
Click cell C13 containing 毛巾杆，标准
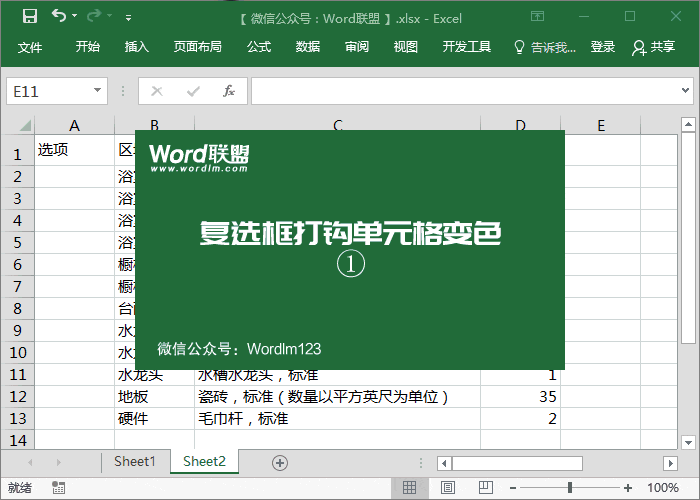pos(338,418)
